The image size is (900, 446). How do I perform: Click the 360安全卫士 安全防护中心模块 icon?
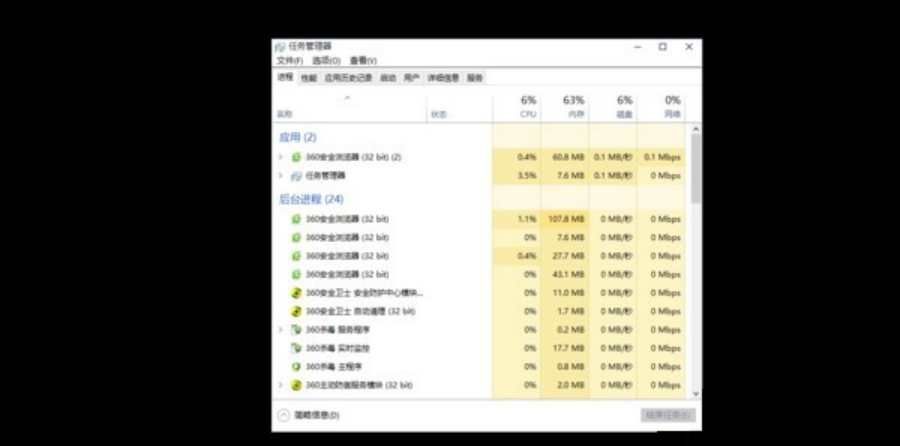coord(296,293)
